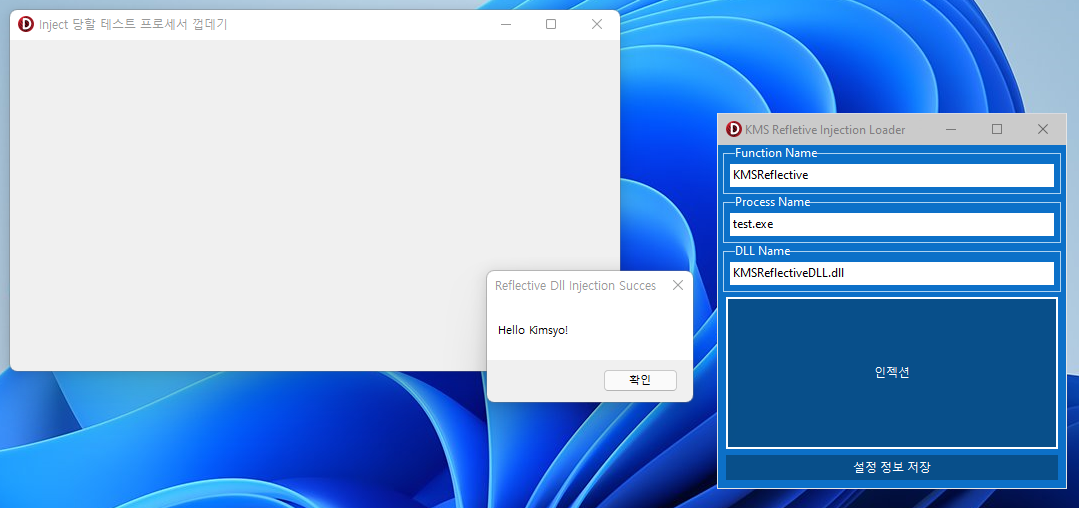Maximize the KMS Refletive Injection Loader window

point(996,129)
